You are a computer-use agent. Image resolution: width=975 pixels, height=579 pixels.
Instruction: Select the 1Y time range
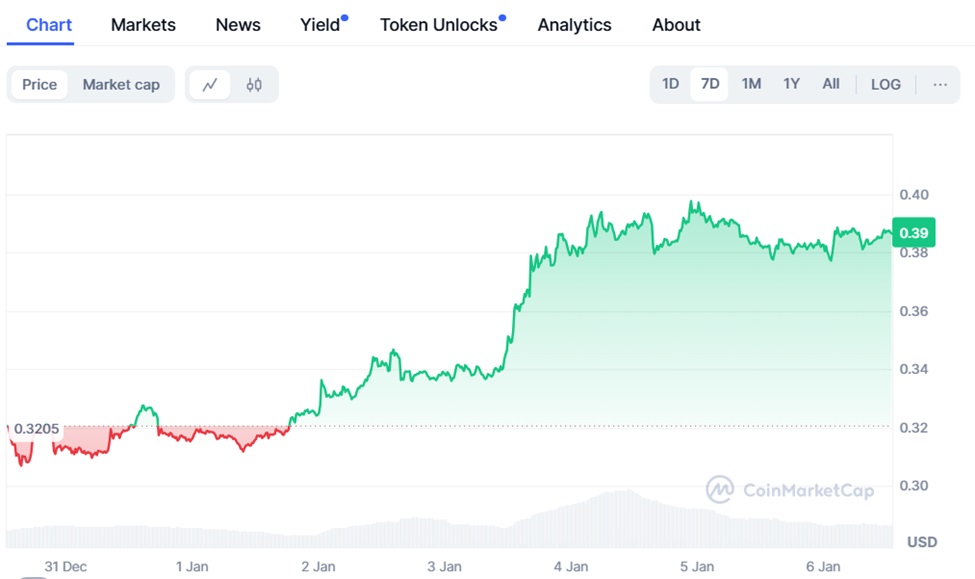coord(791,84)
